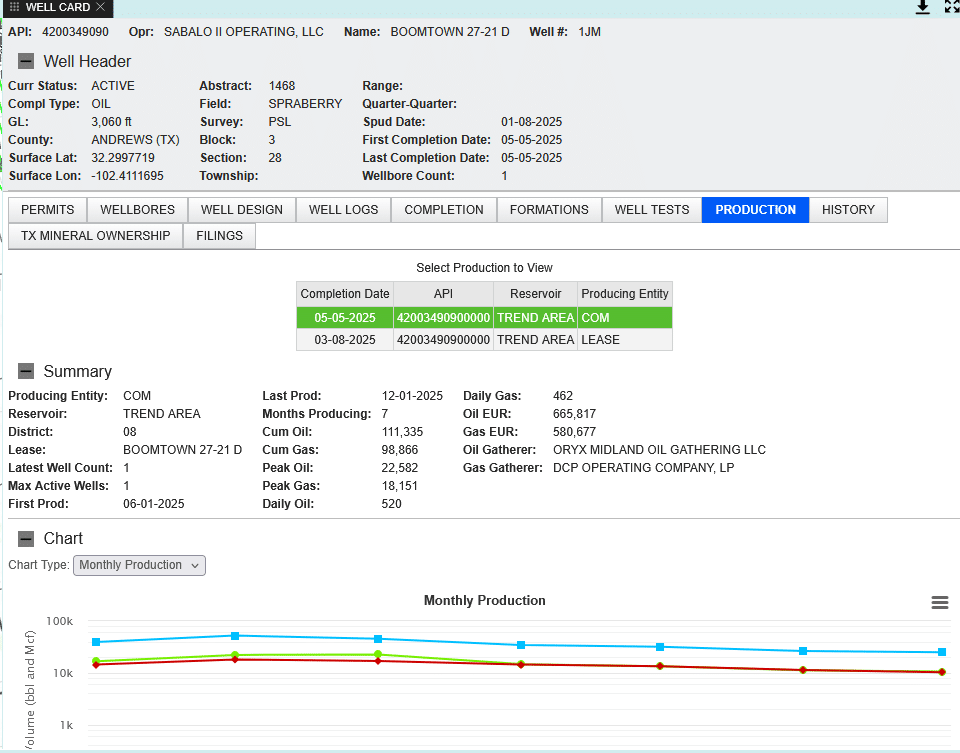The width and height of the screenshot is (960, 753).
Task: Open the Wellbores tab
Action: click(x=137, y=210)
